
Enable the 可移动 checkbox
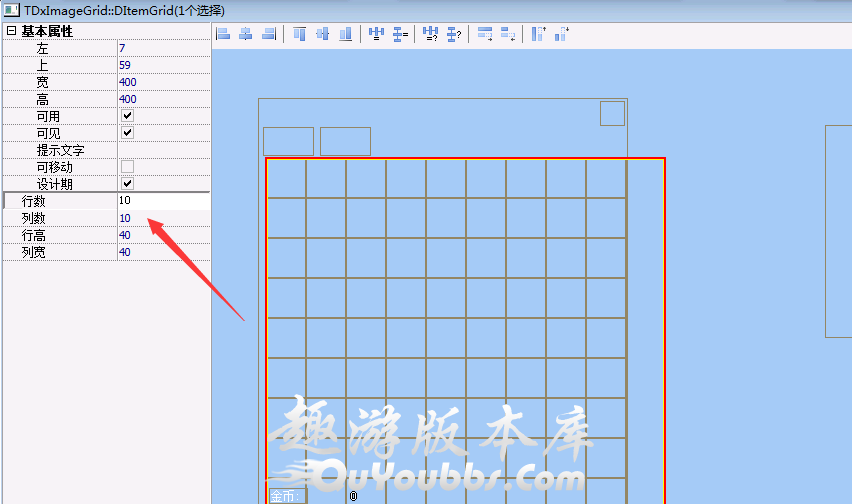coord(127,167)
